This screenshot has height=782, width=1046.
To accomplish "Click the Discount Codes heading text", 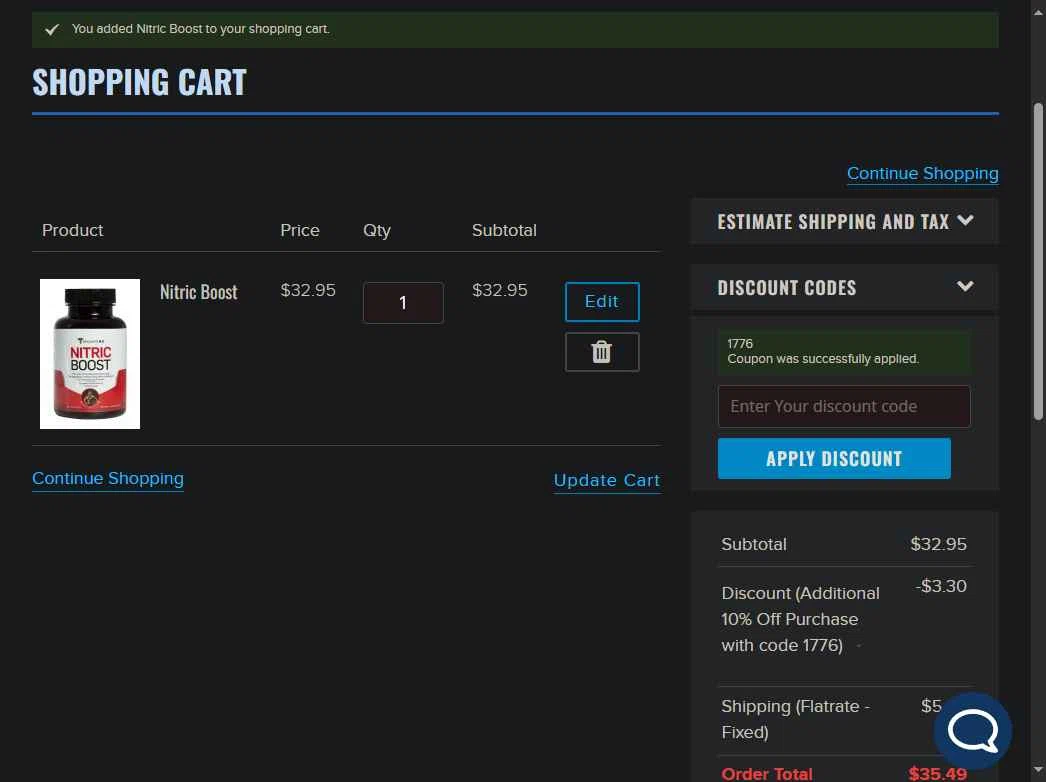I will tap(787, 288).
